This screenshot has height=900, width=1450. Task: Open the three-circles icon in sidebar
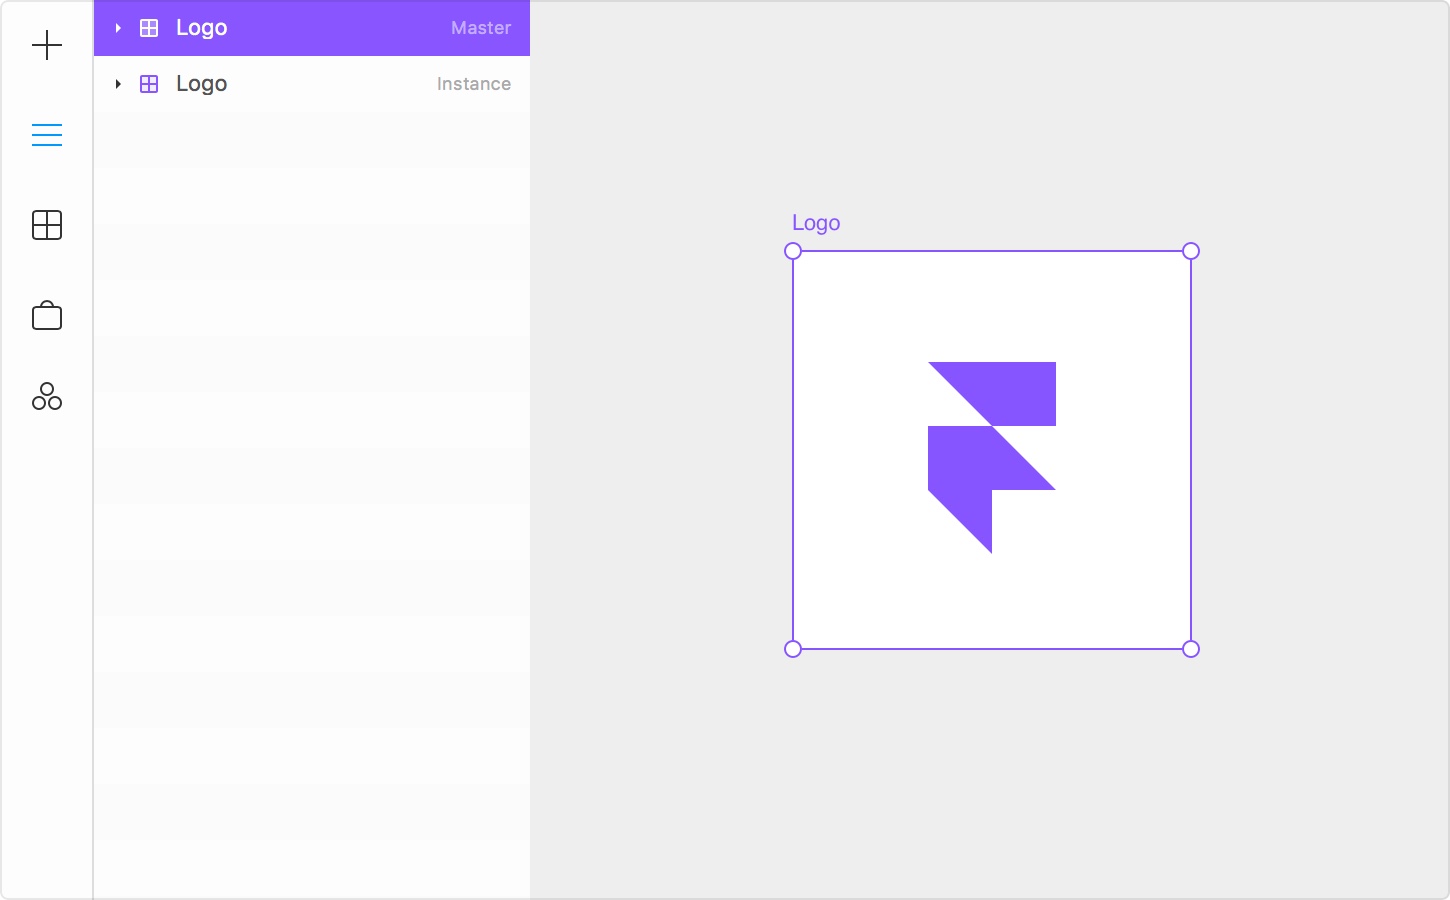coord(47,396)
